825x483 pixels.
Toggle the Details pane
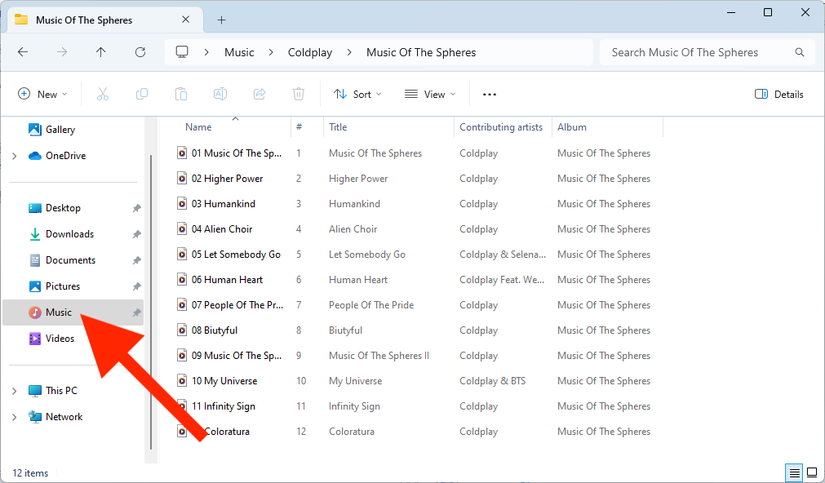779,94
